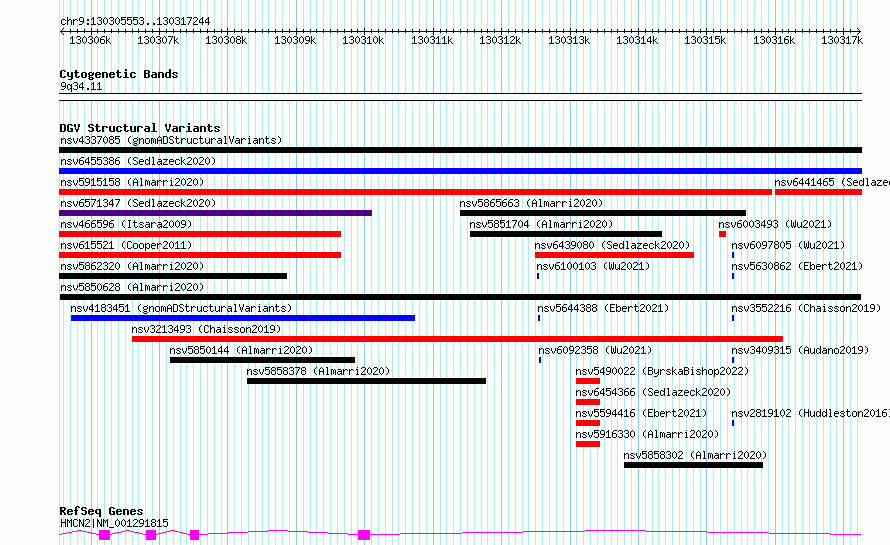Click the black bar under nsv5865663
The height and width of the screenshot is (545, 890).
(603, 213)
